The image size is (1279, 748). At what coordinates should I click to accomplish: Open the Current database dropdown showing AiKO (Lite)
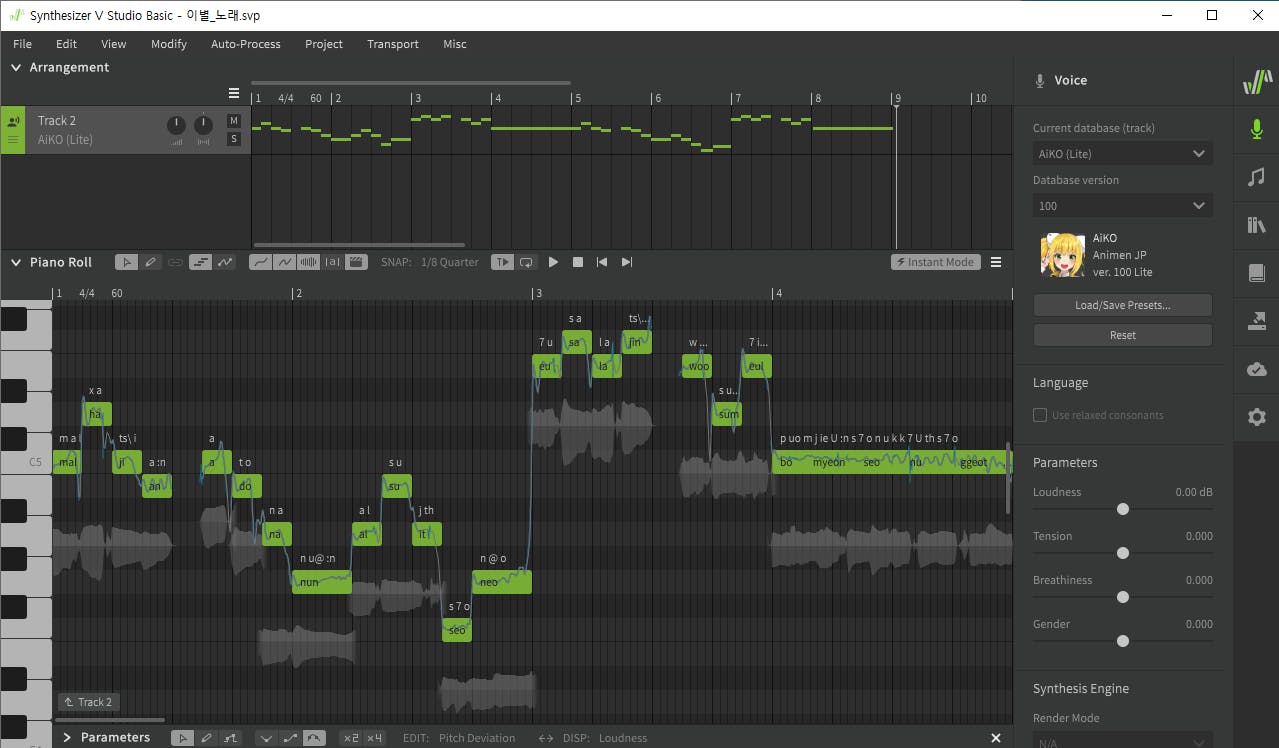coord(1123,154)
